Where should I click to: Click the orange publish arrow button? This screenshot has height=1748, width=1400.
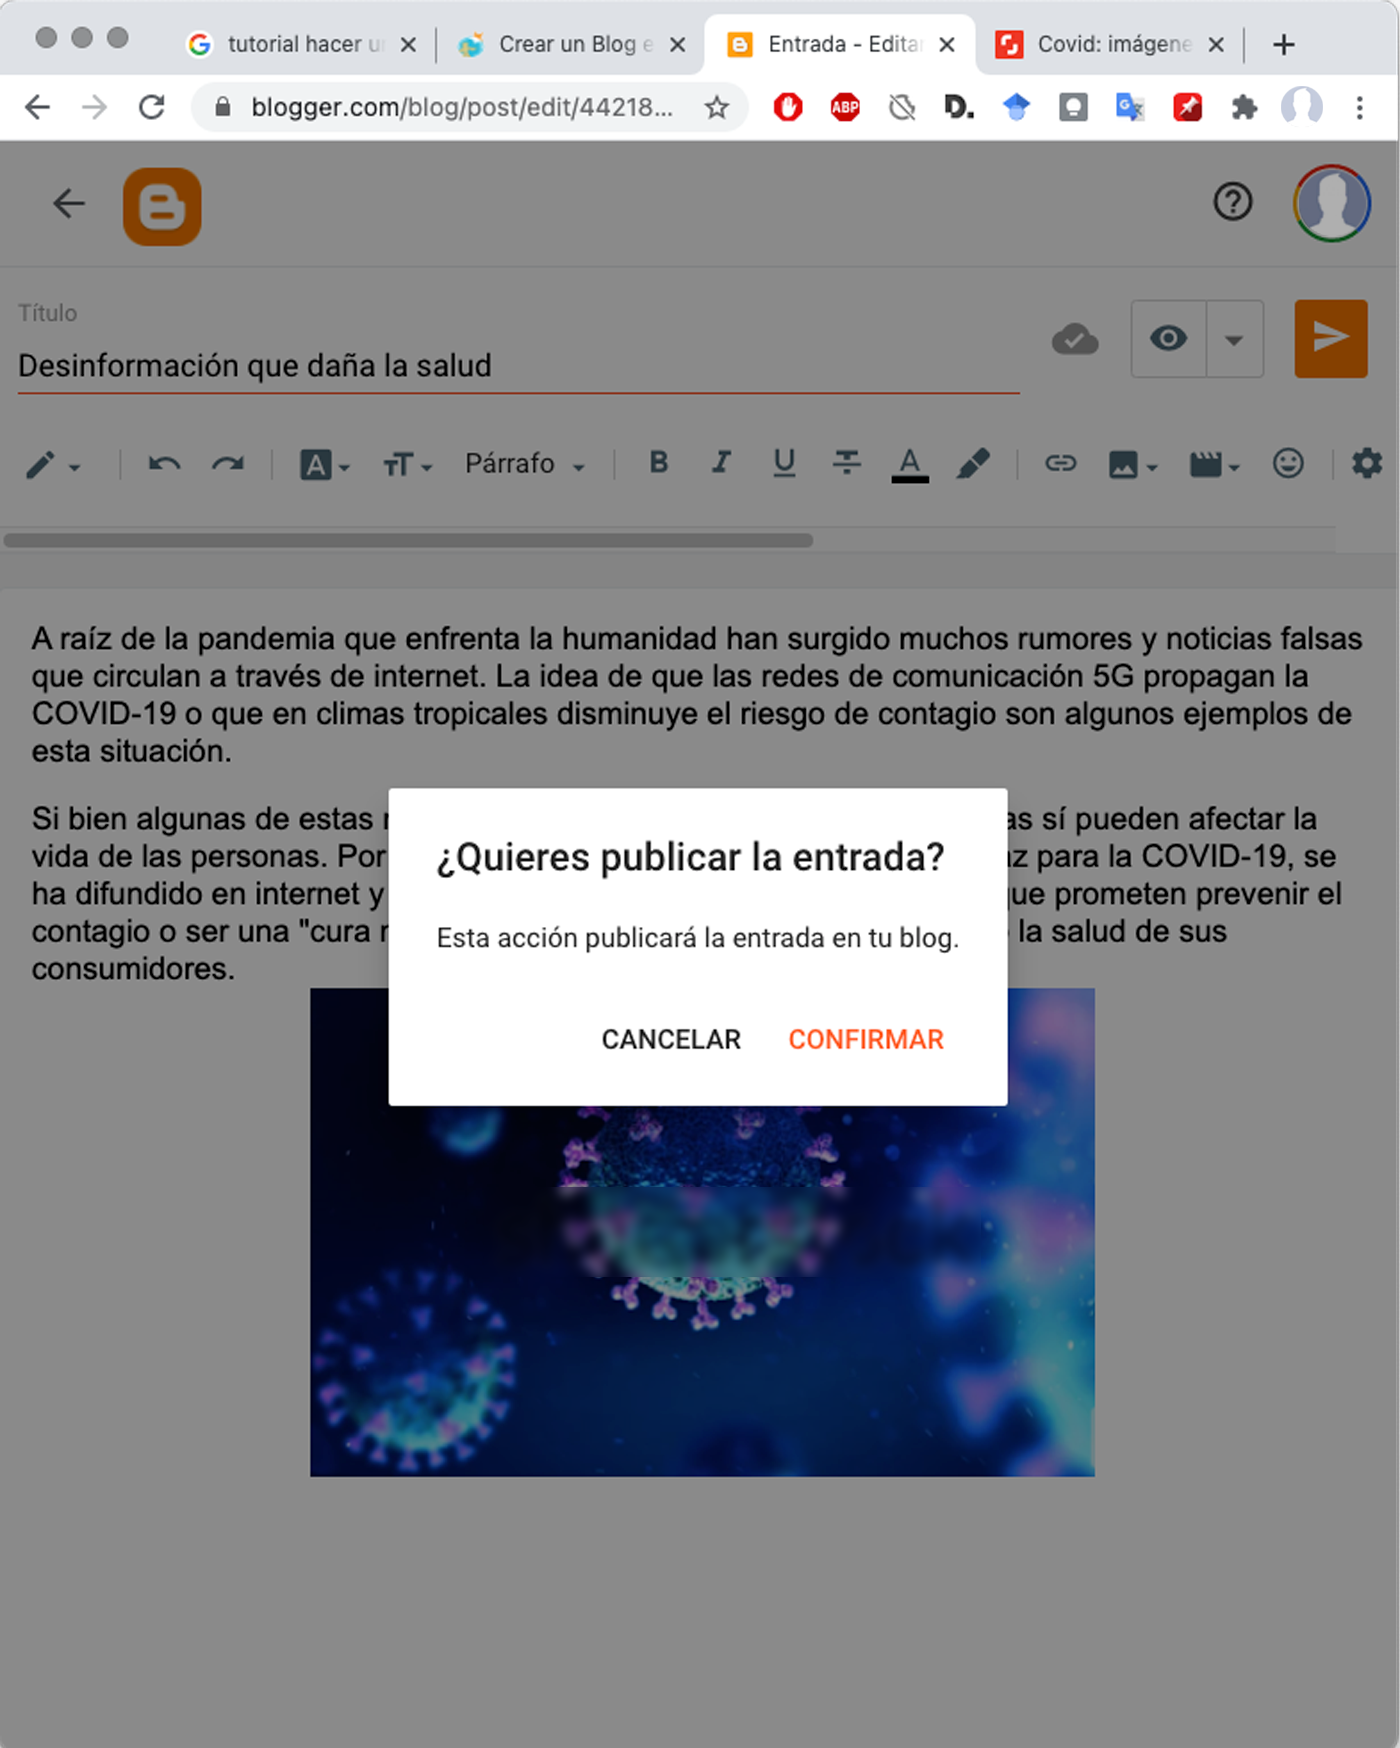coord(1330,338)
